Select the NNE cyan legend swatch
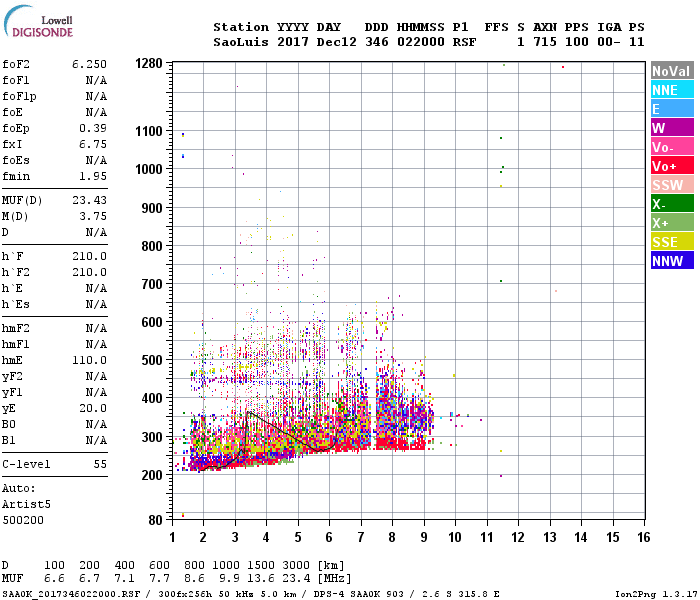Viewport: 700px width, 600px height. (x=672, y=90)
